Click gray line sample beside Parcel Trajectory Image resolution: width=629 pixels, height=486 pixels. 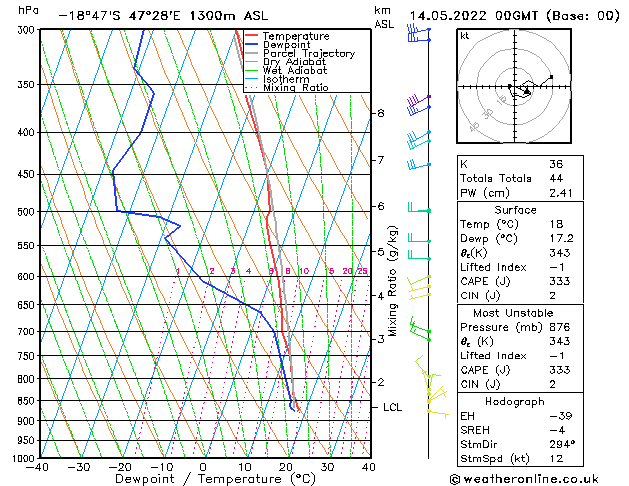(x=252, y=53)
